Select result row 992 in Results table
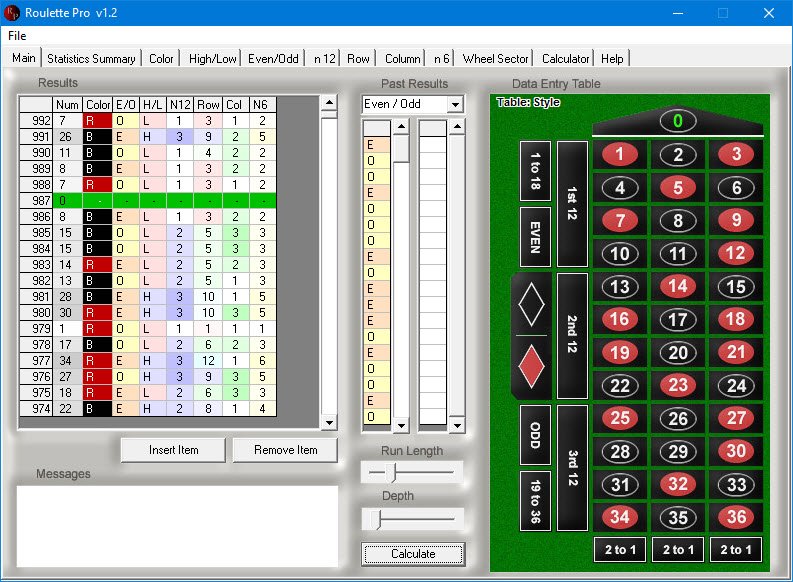The height and width of the screenshot is (582, 793). (148, 121)
